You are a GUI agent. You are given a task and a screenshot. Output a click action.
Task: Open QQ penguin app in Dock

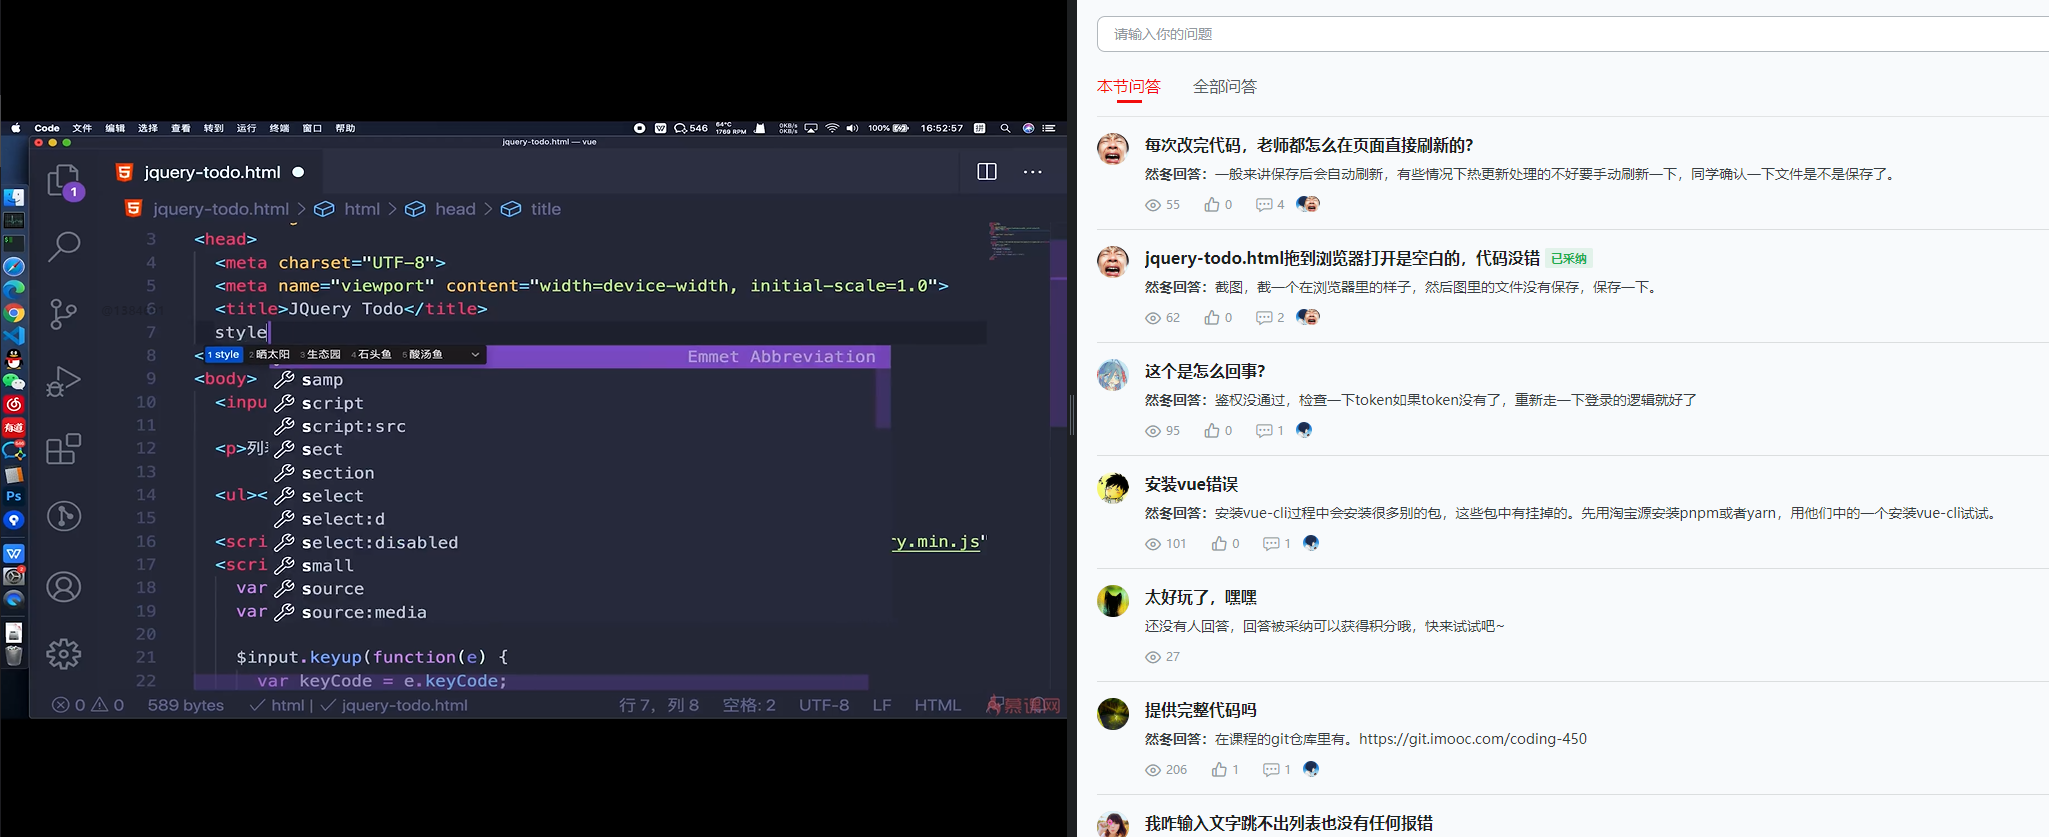(x=14, y=358)
